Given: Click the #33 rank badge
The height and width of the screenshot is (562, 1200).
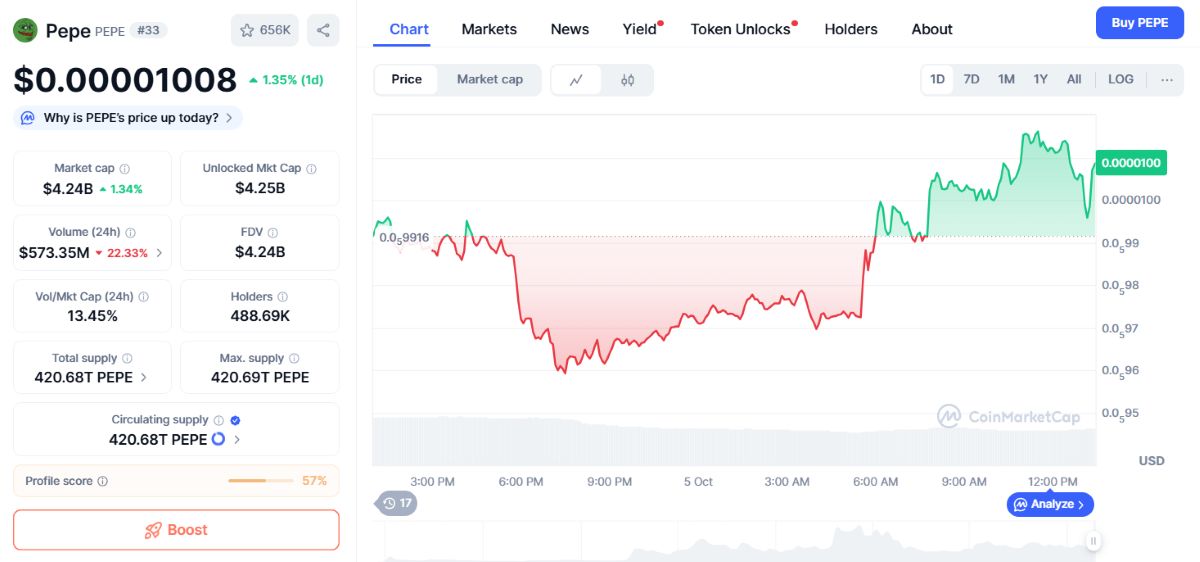Looking at the screenshot, I should point(149,30).
